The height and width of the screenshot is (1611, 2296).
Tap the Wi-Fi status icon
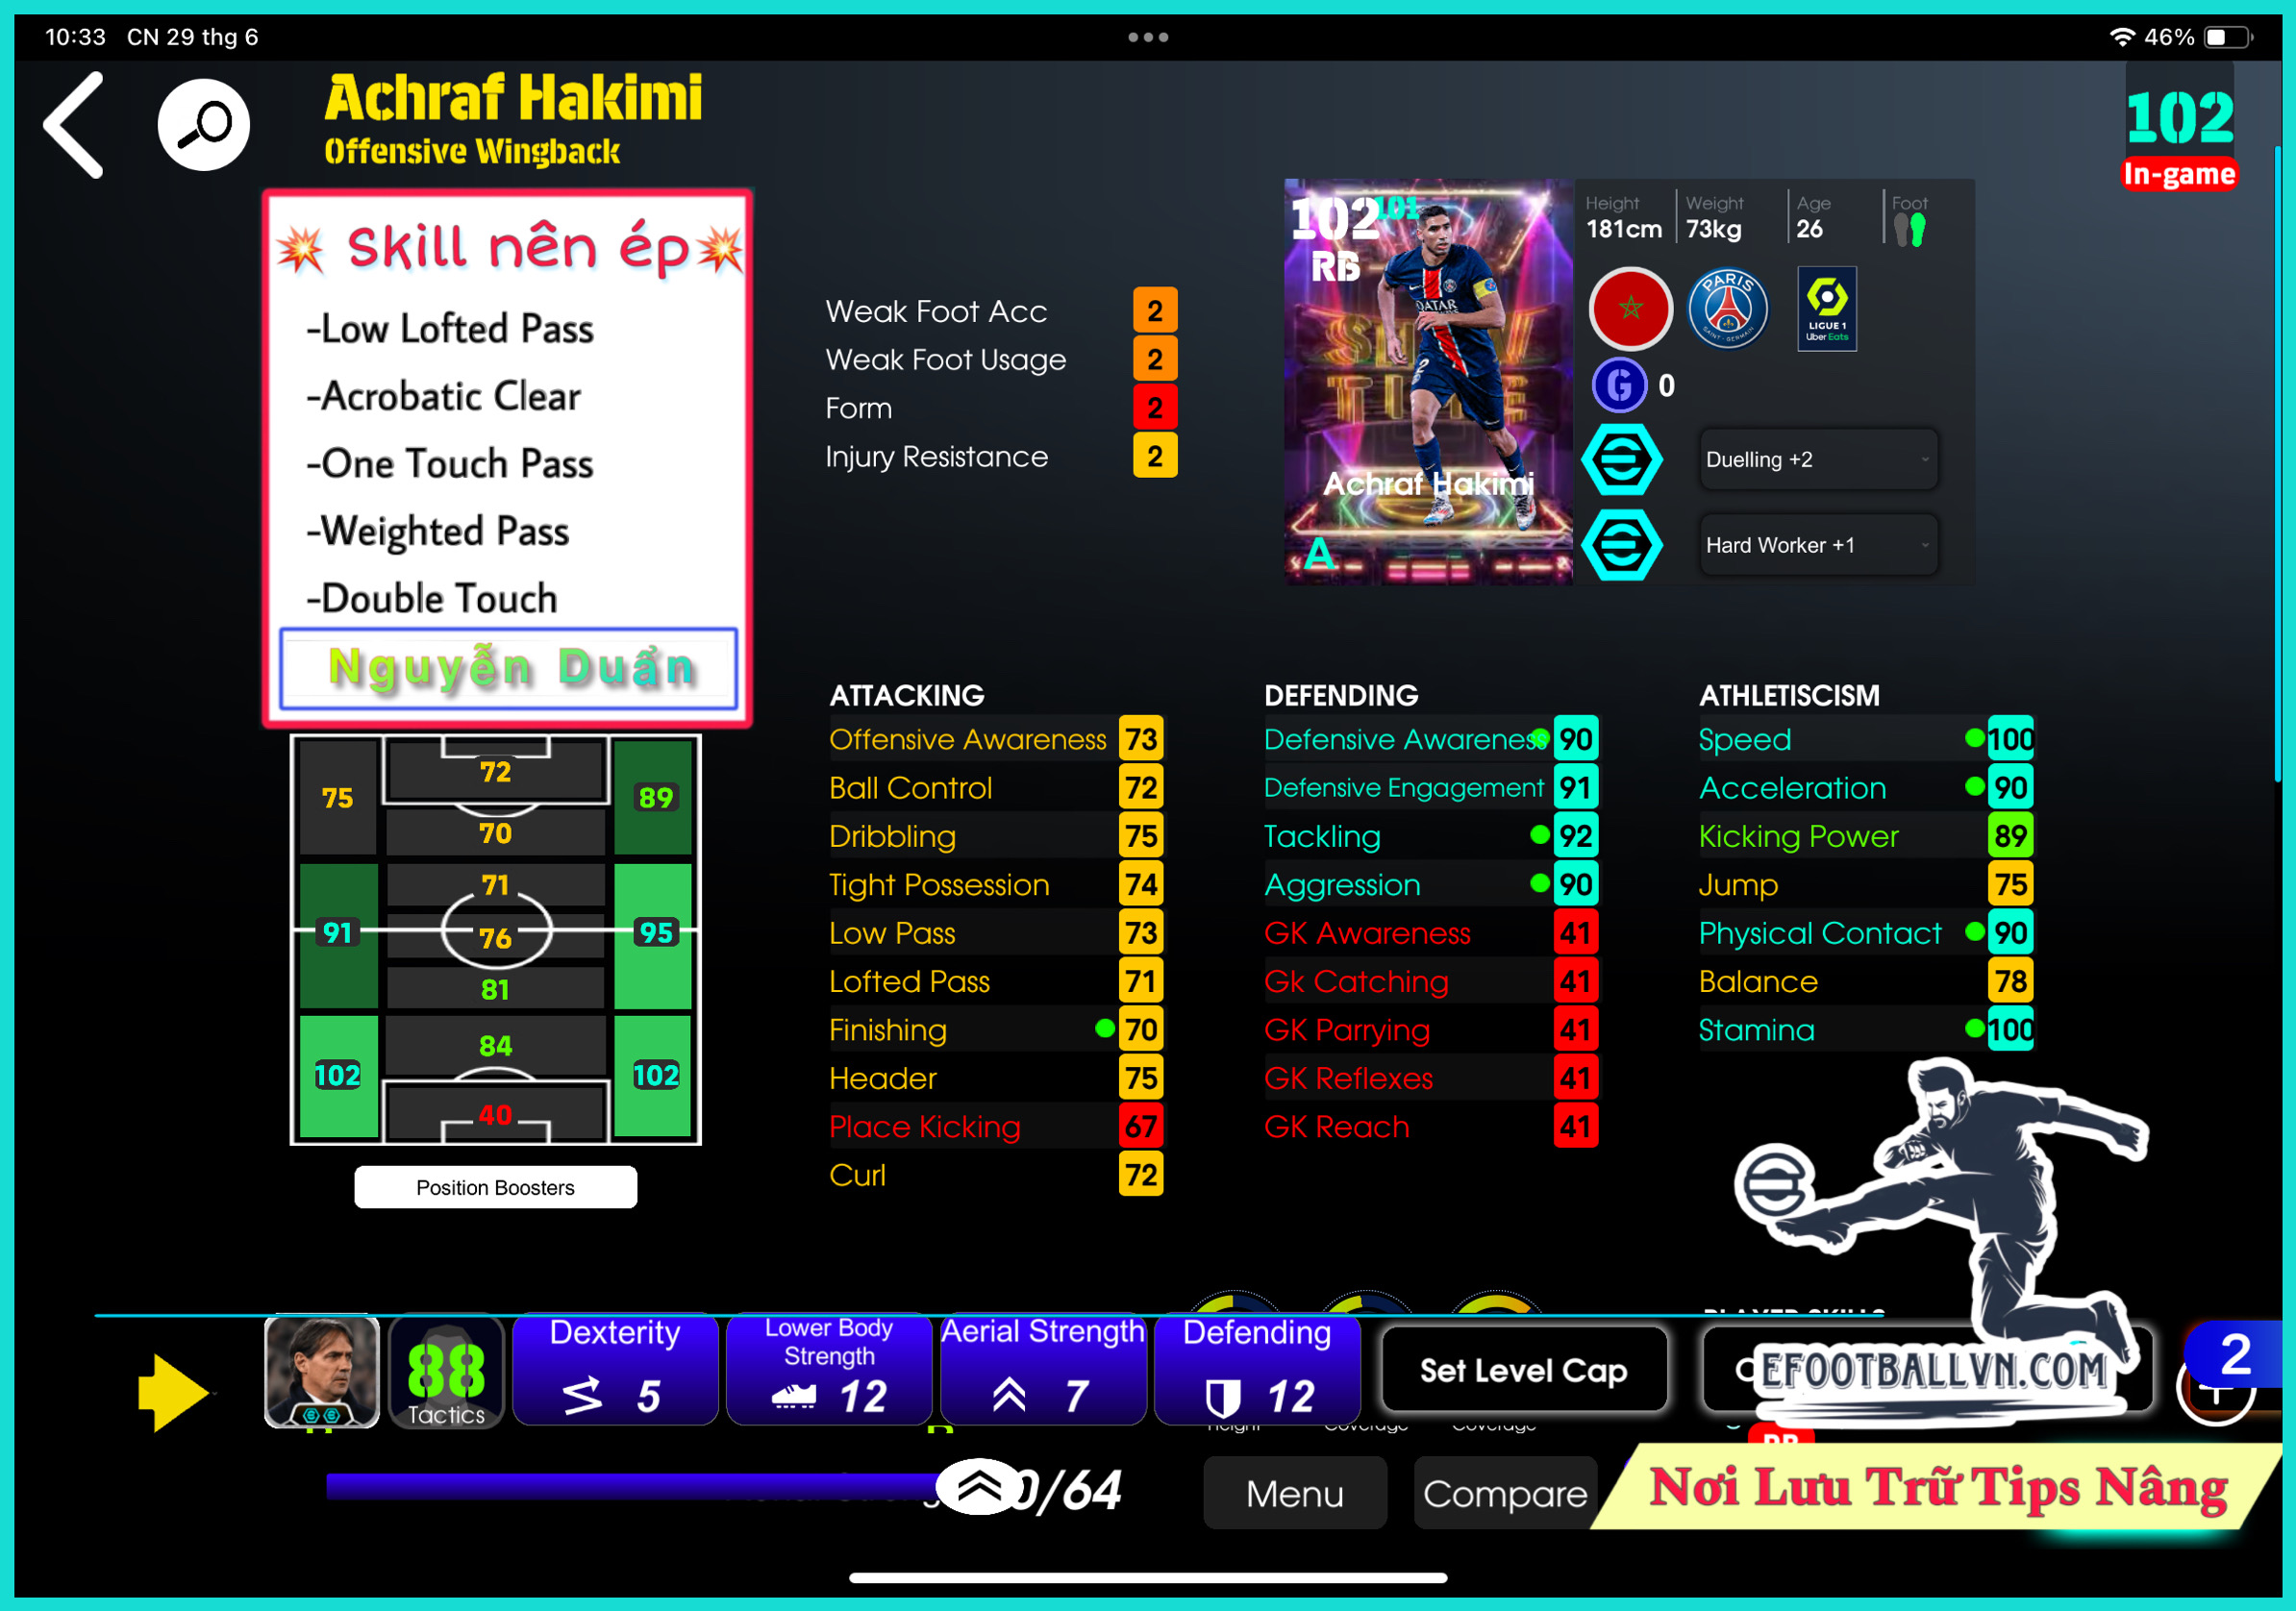[x=2122, y=37]
